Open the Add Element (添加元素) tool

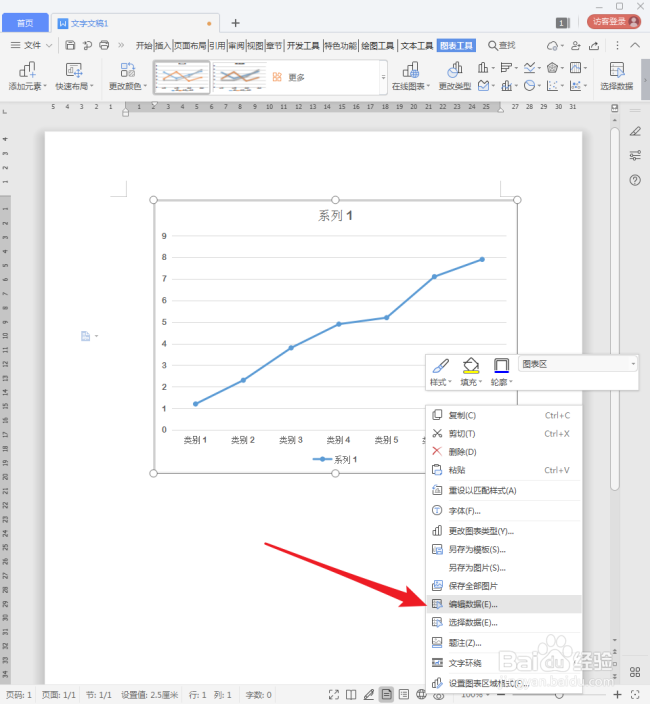point(27,76)
